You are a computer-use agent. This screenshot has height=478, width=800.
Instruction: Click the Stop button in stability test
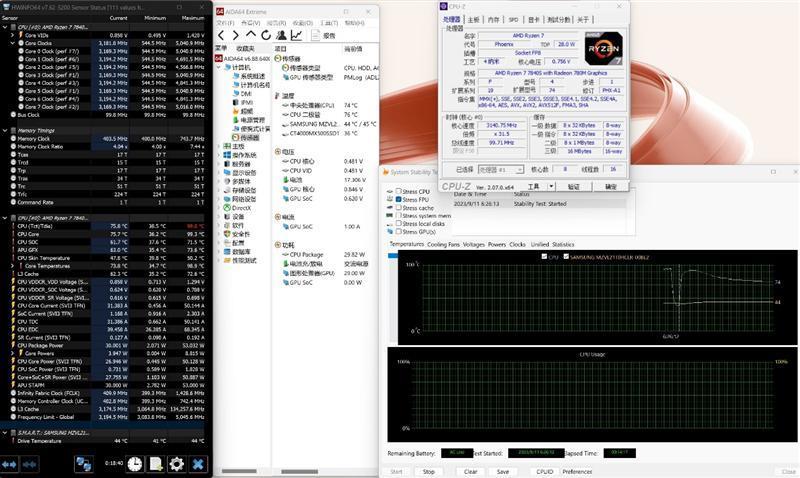point(429,471)
